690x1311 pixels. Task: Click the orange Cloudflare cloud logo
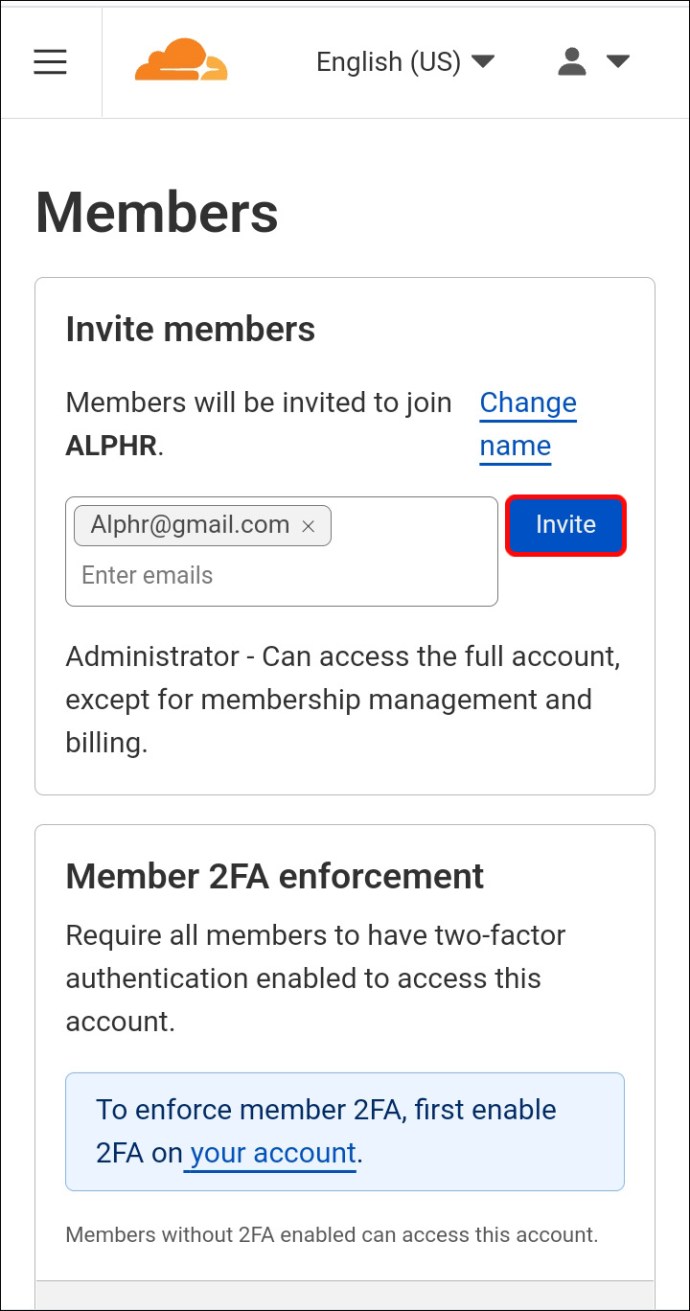click(181, 60)
